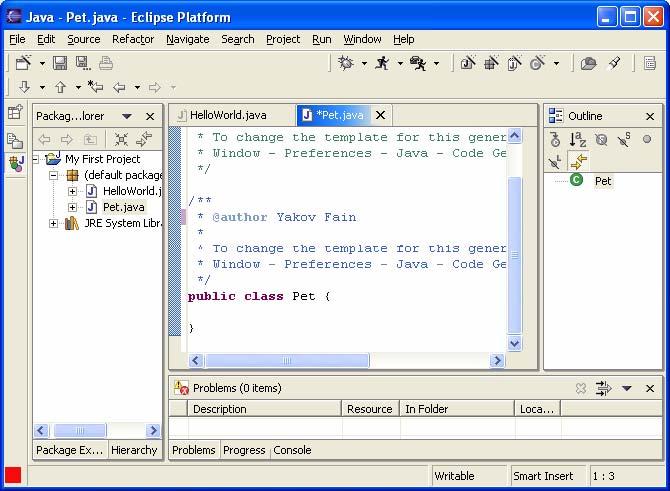Screen dimensions: 670x491
Task: Open the Project menu
Action: [x=283, y=39]
